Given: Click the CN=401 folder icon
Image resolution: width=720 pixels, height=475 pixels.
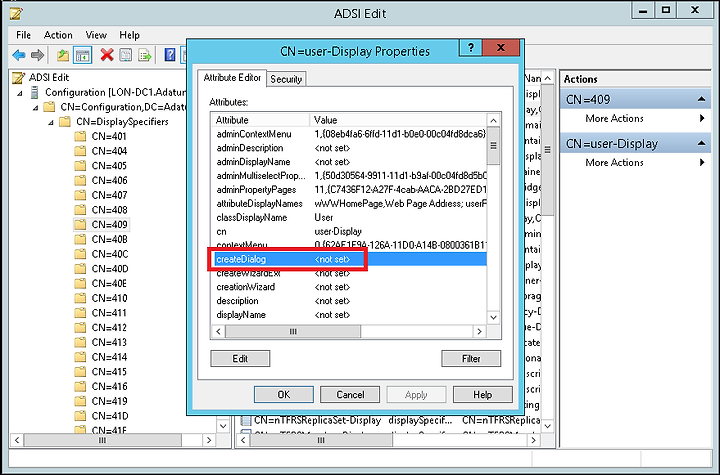Looking at the screenshot, I should pos(80,136).
